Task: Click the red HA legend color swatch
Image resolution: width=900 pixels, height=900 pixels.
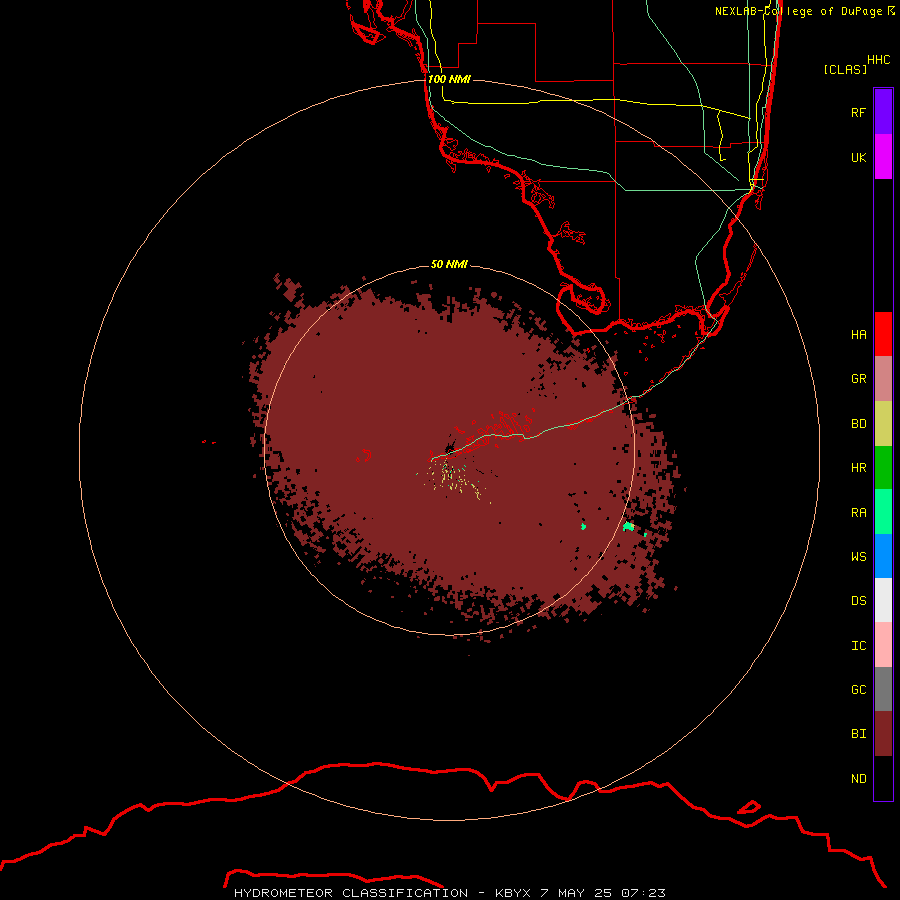Action: (x=883, y=334)
